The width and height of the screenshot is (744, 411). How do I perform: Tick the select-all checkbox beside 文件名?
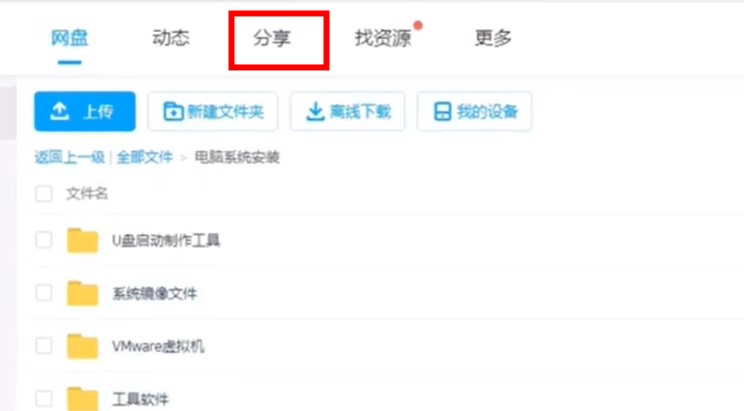[x=44, y=194]
